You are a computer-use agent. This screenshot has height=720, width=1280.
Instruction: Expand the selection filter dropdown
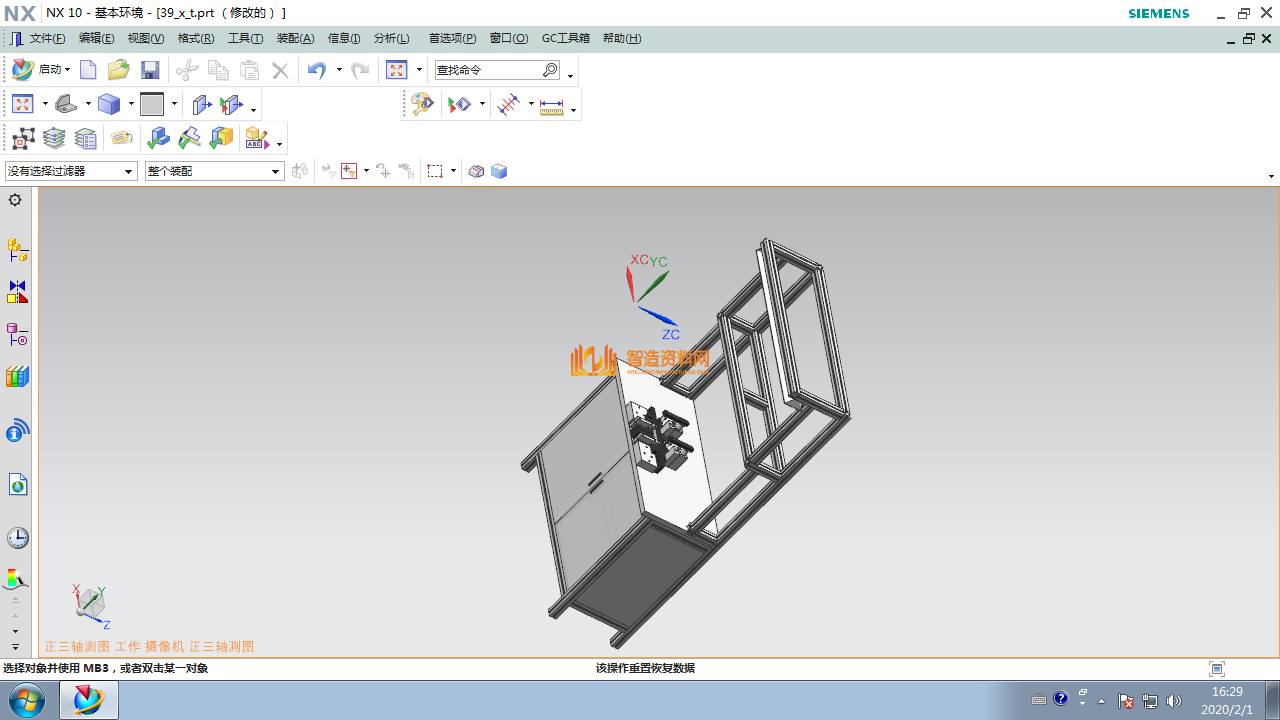coord(128,172)
